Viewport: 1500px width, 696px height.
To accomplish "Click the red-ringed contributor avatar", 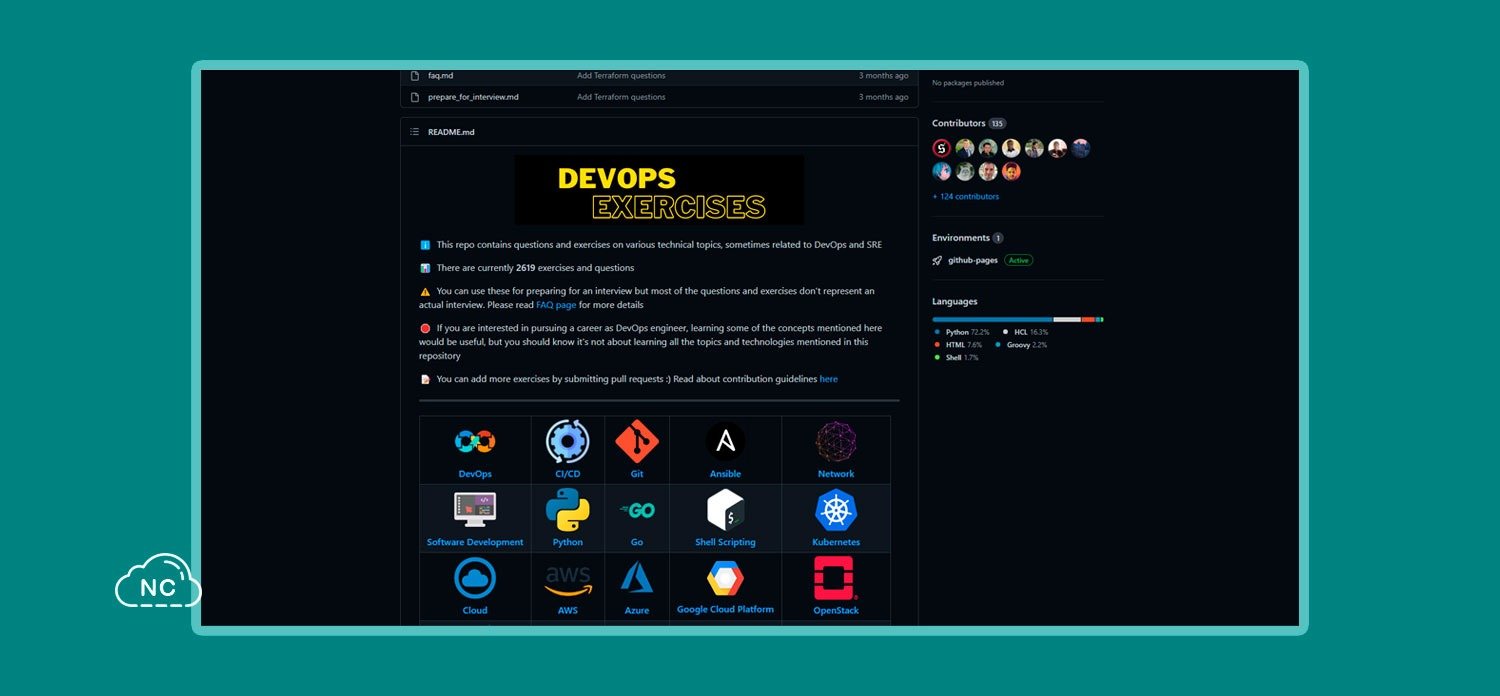I will 942,148.
